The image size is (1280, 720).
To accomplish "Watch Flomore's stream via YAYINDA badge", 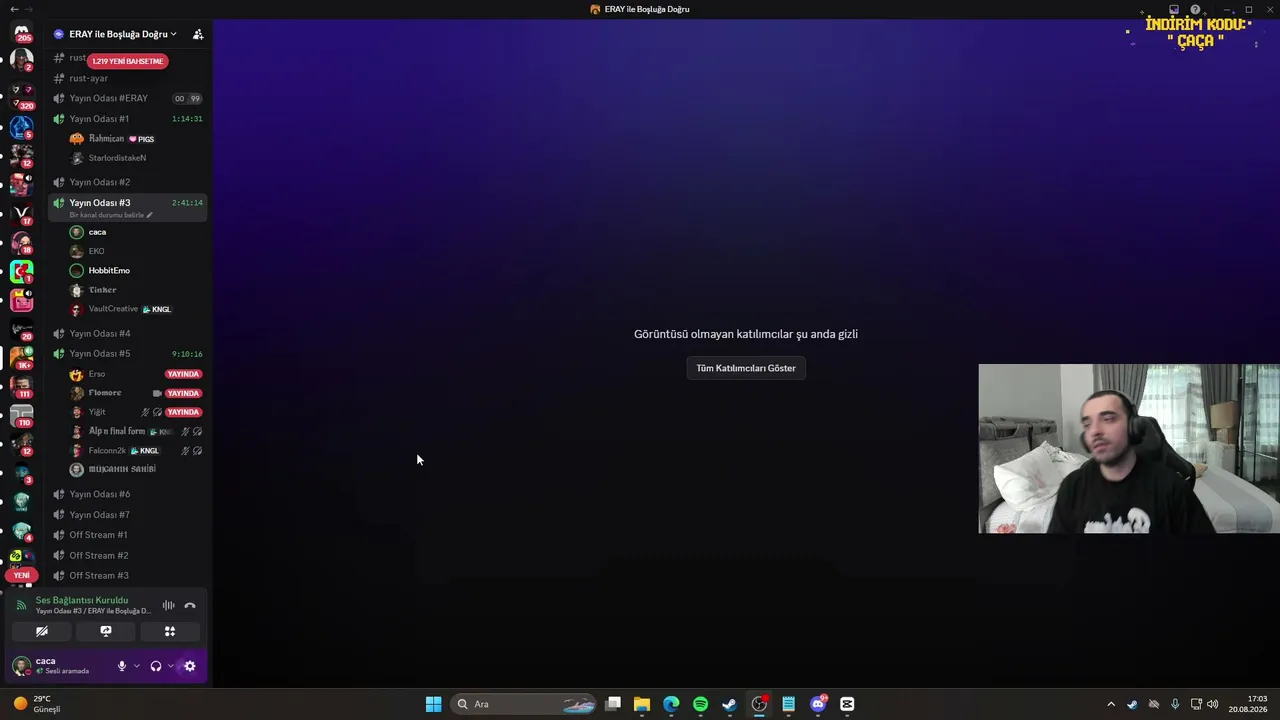I will (183, 393).
